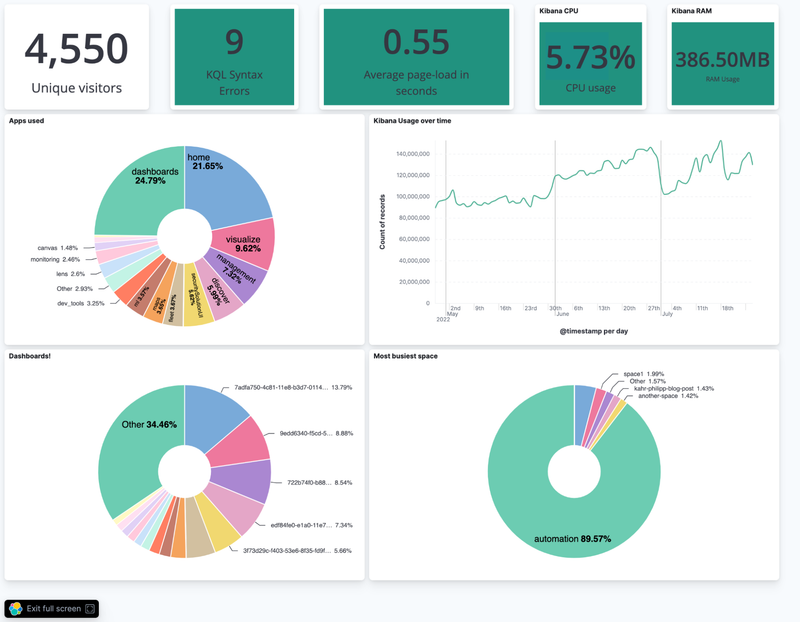Click the 7adfa750 dashboard label at 13.79%
Image resolution: width=800 pixels, height=622 pixels.
pos(280,387)
